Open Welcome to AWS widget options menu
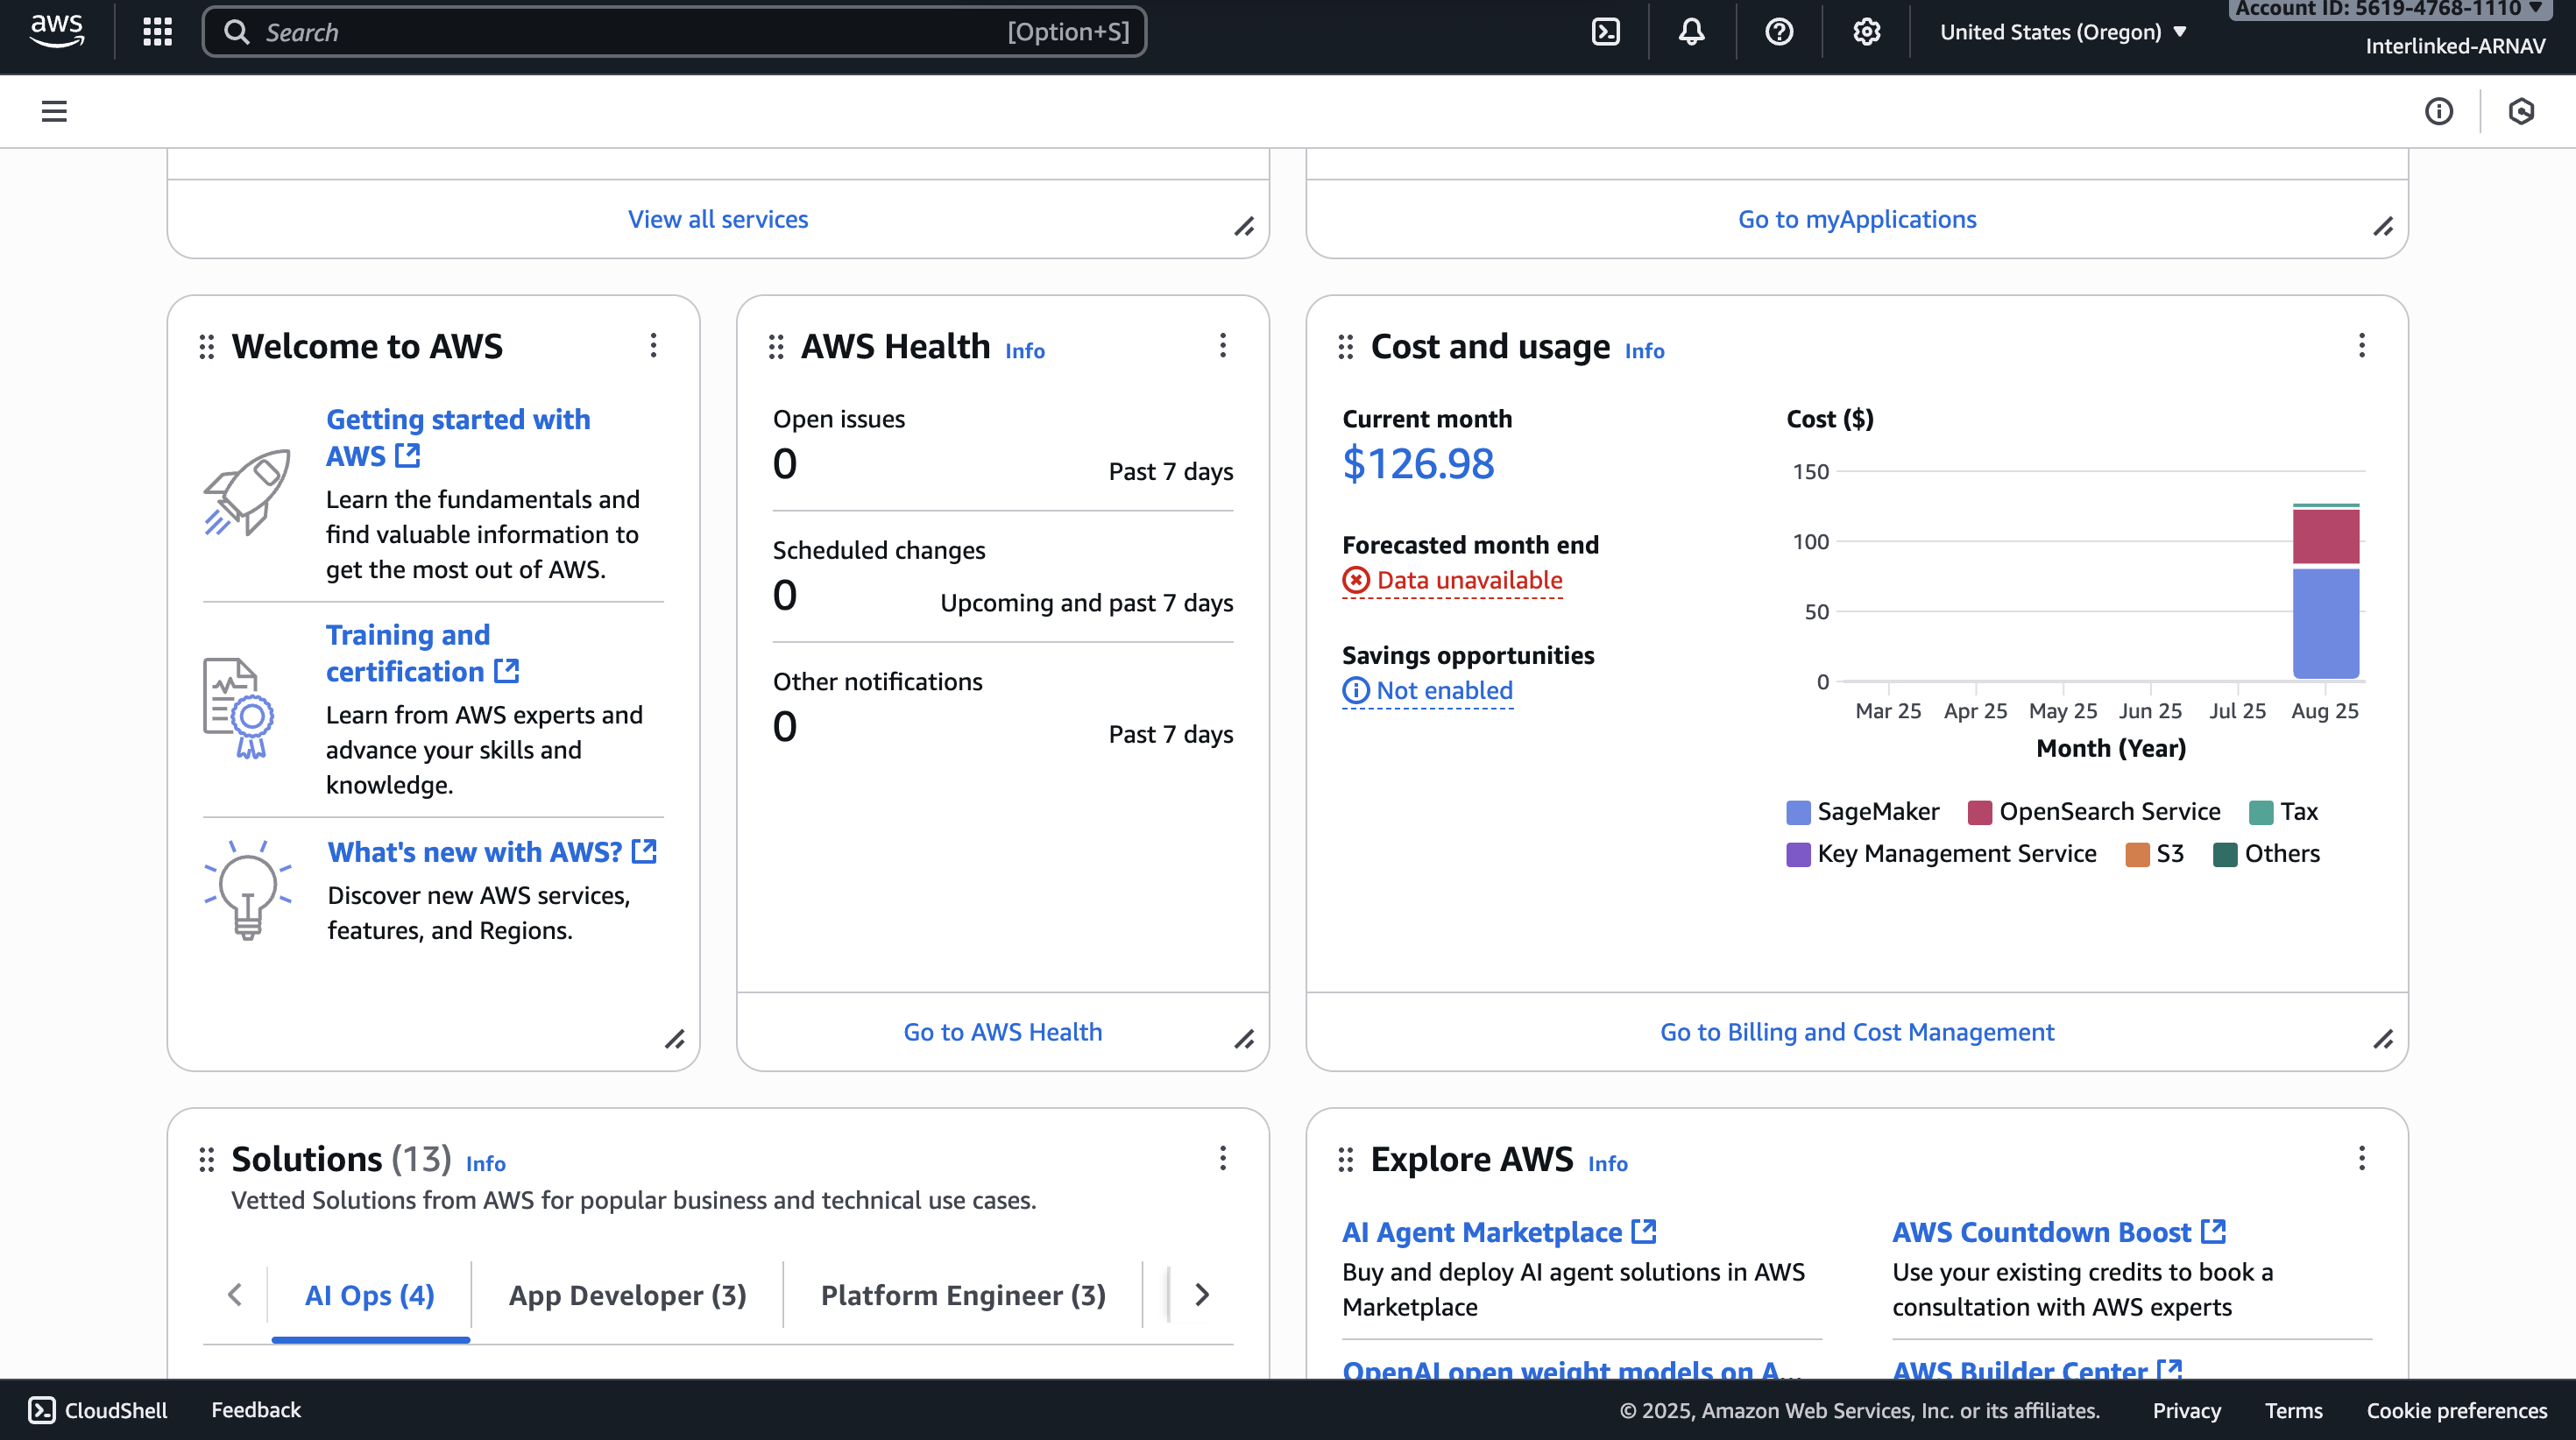 [653, 346]
